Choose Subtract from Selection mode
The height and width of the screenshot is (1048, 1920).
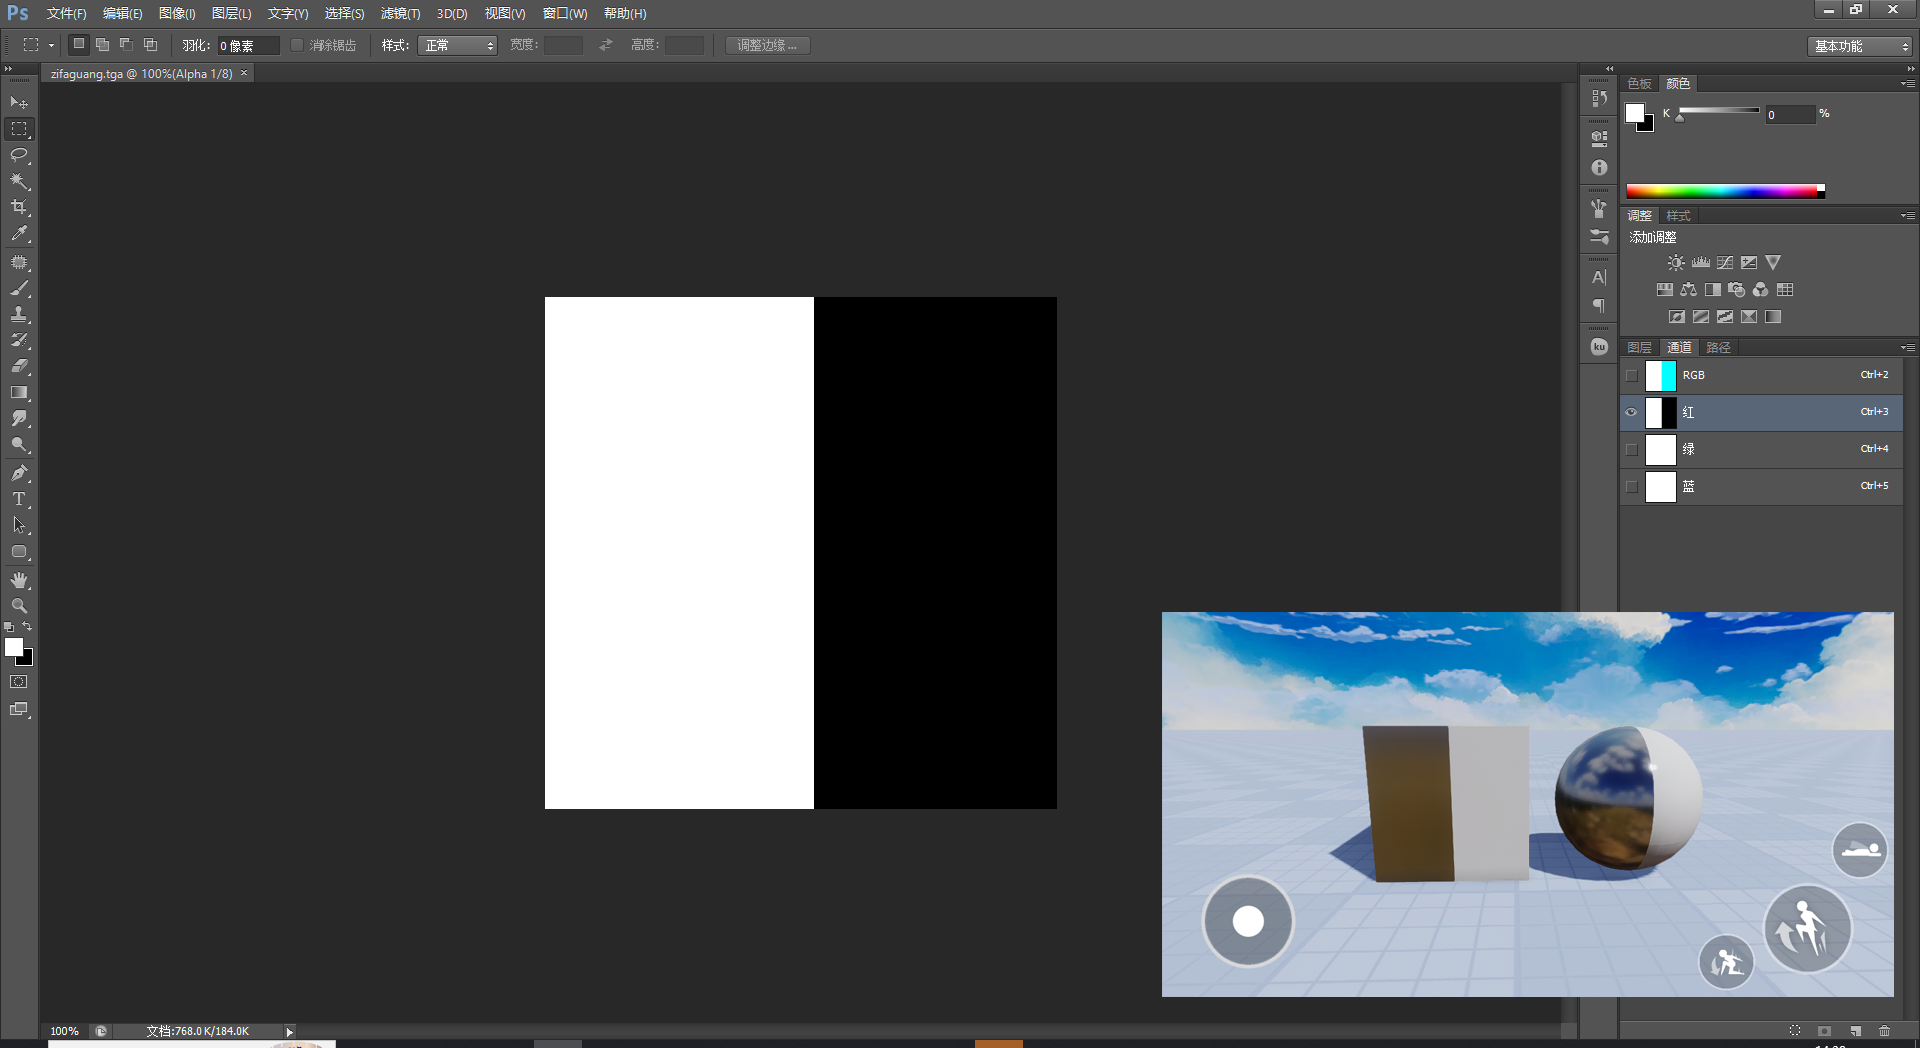[126, 44]
